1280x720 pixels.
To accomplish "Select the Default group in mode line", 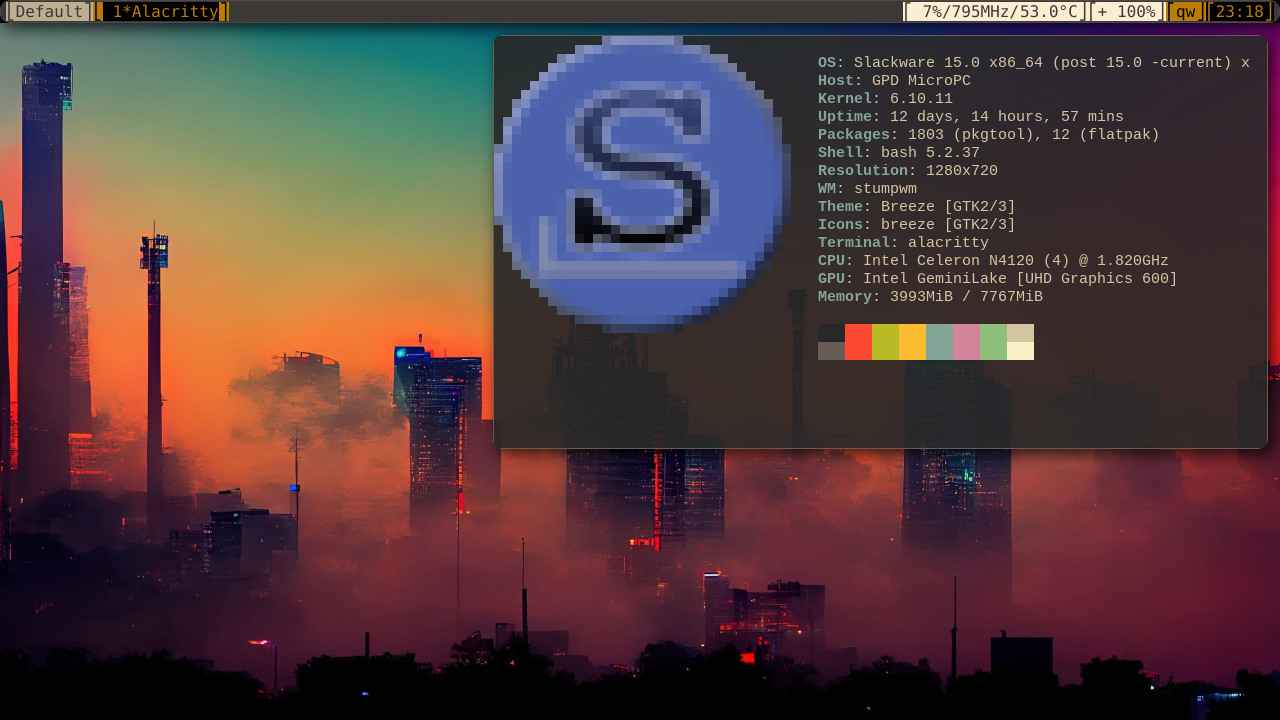I will click(48, 12).
